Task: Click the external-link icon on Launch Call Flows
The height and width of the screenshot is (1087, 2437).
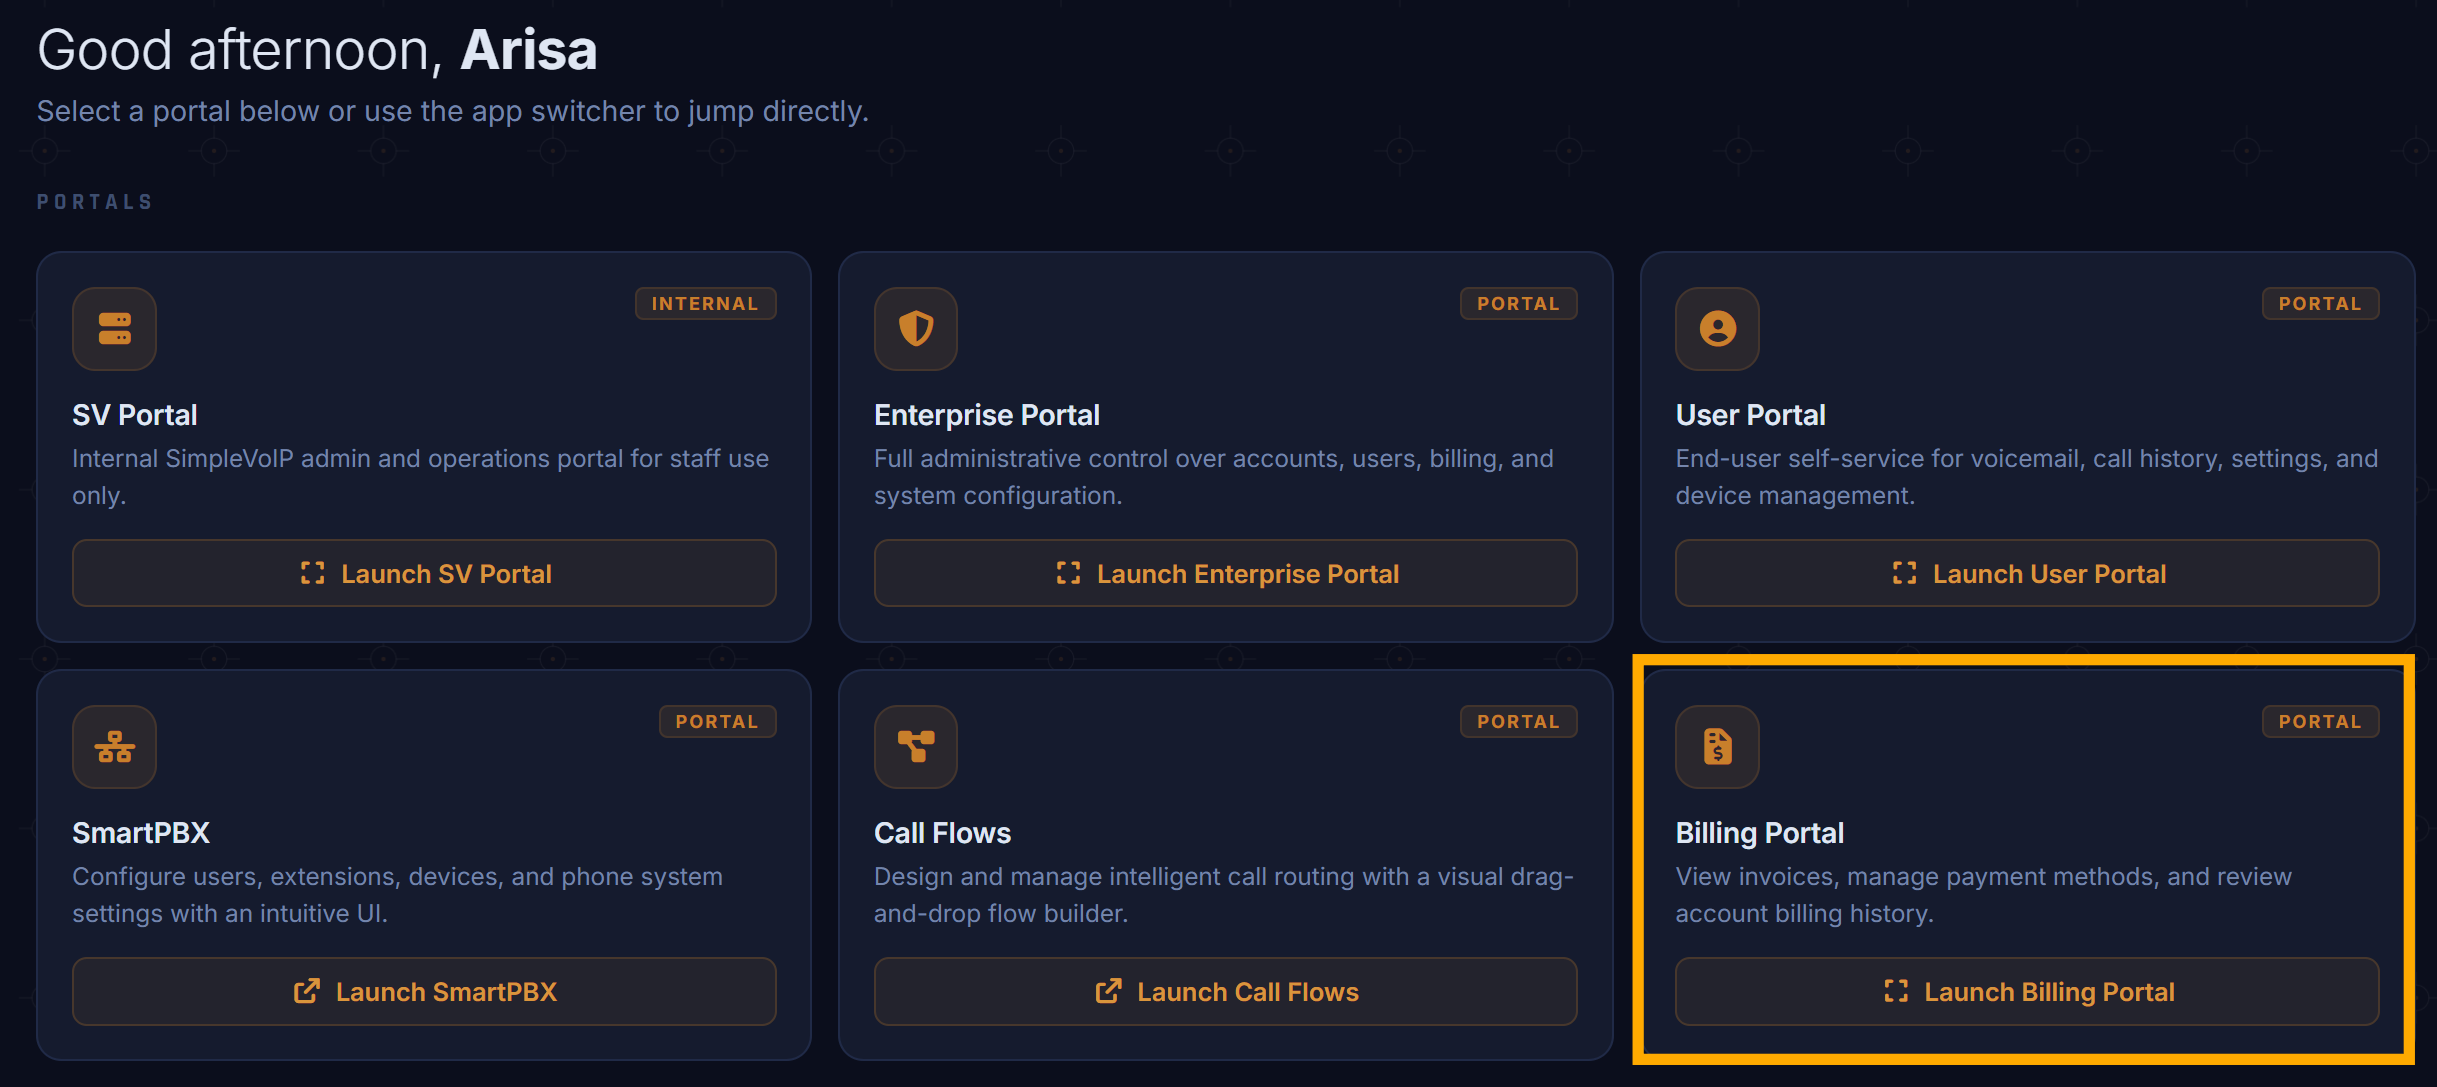Action: coord(1108,991)
